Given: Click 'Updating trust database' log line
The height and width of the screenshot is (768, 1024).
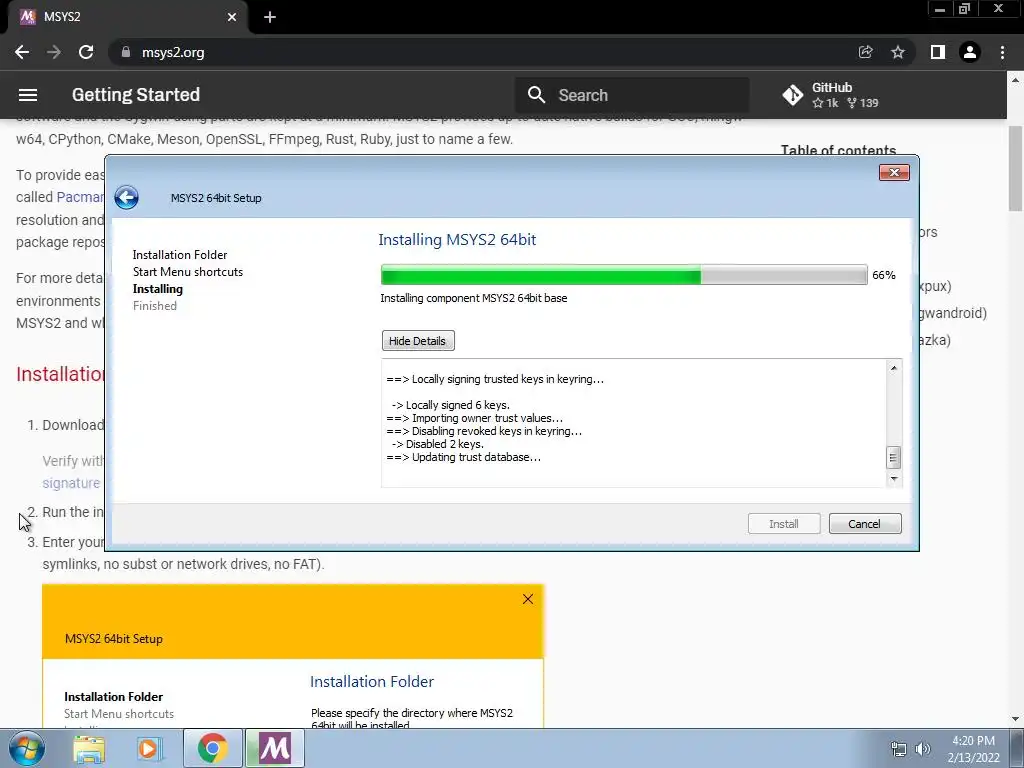Looking at the screenshot, I should coord(464,457).
